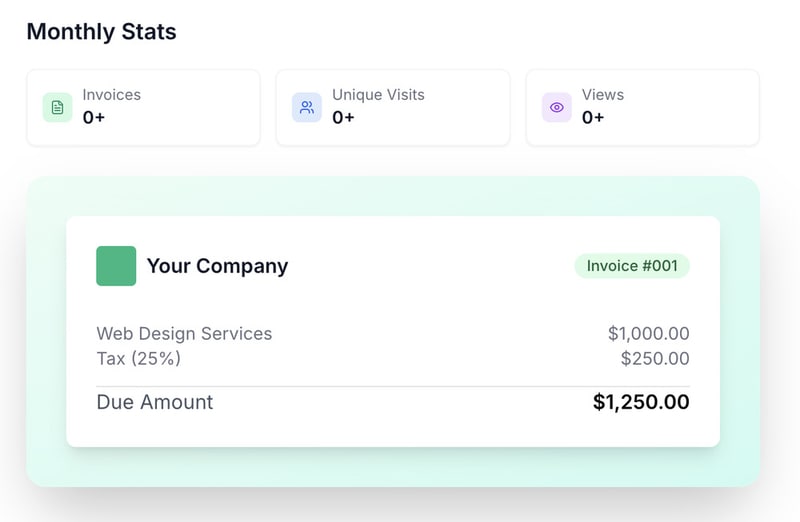Click the Unique Visits label text

(x=378, y=95)
